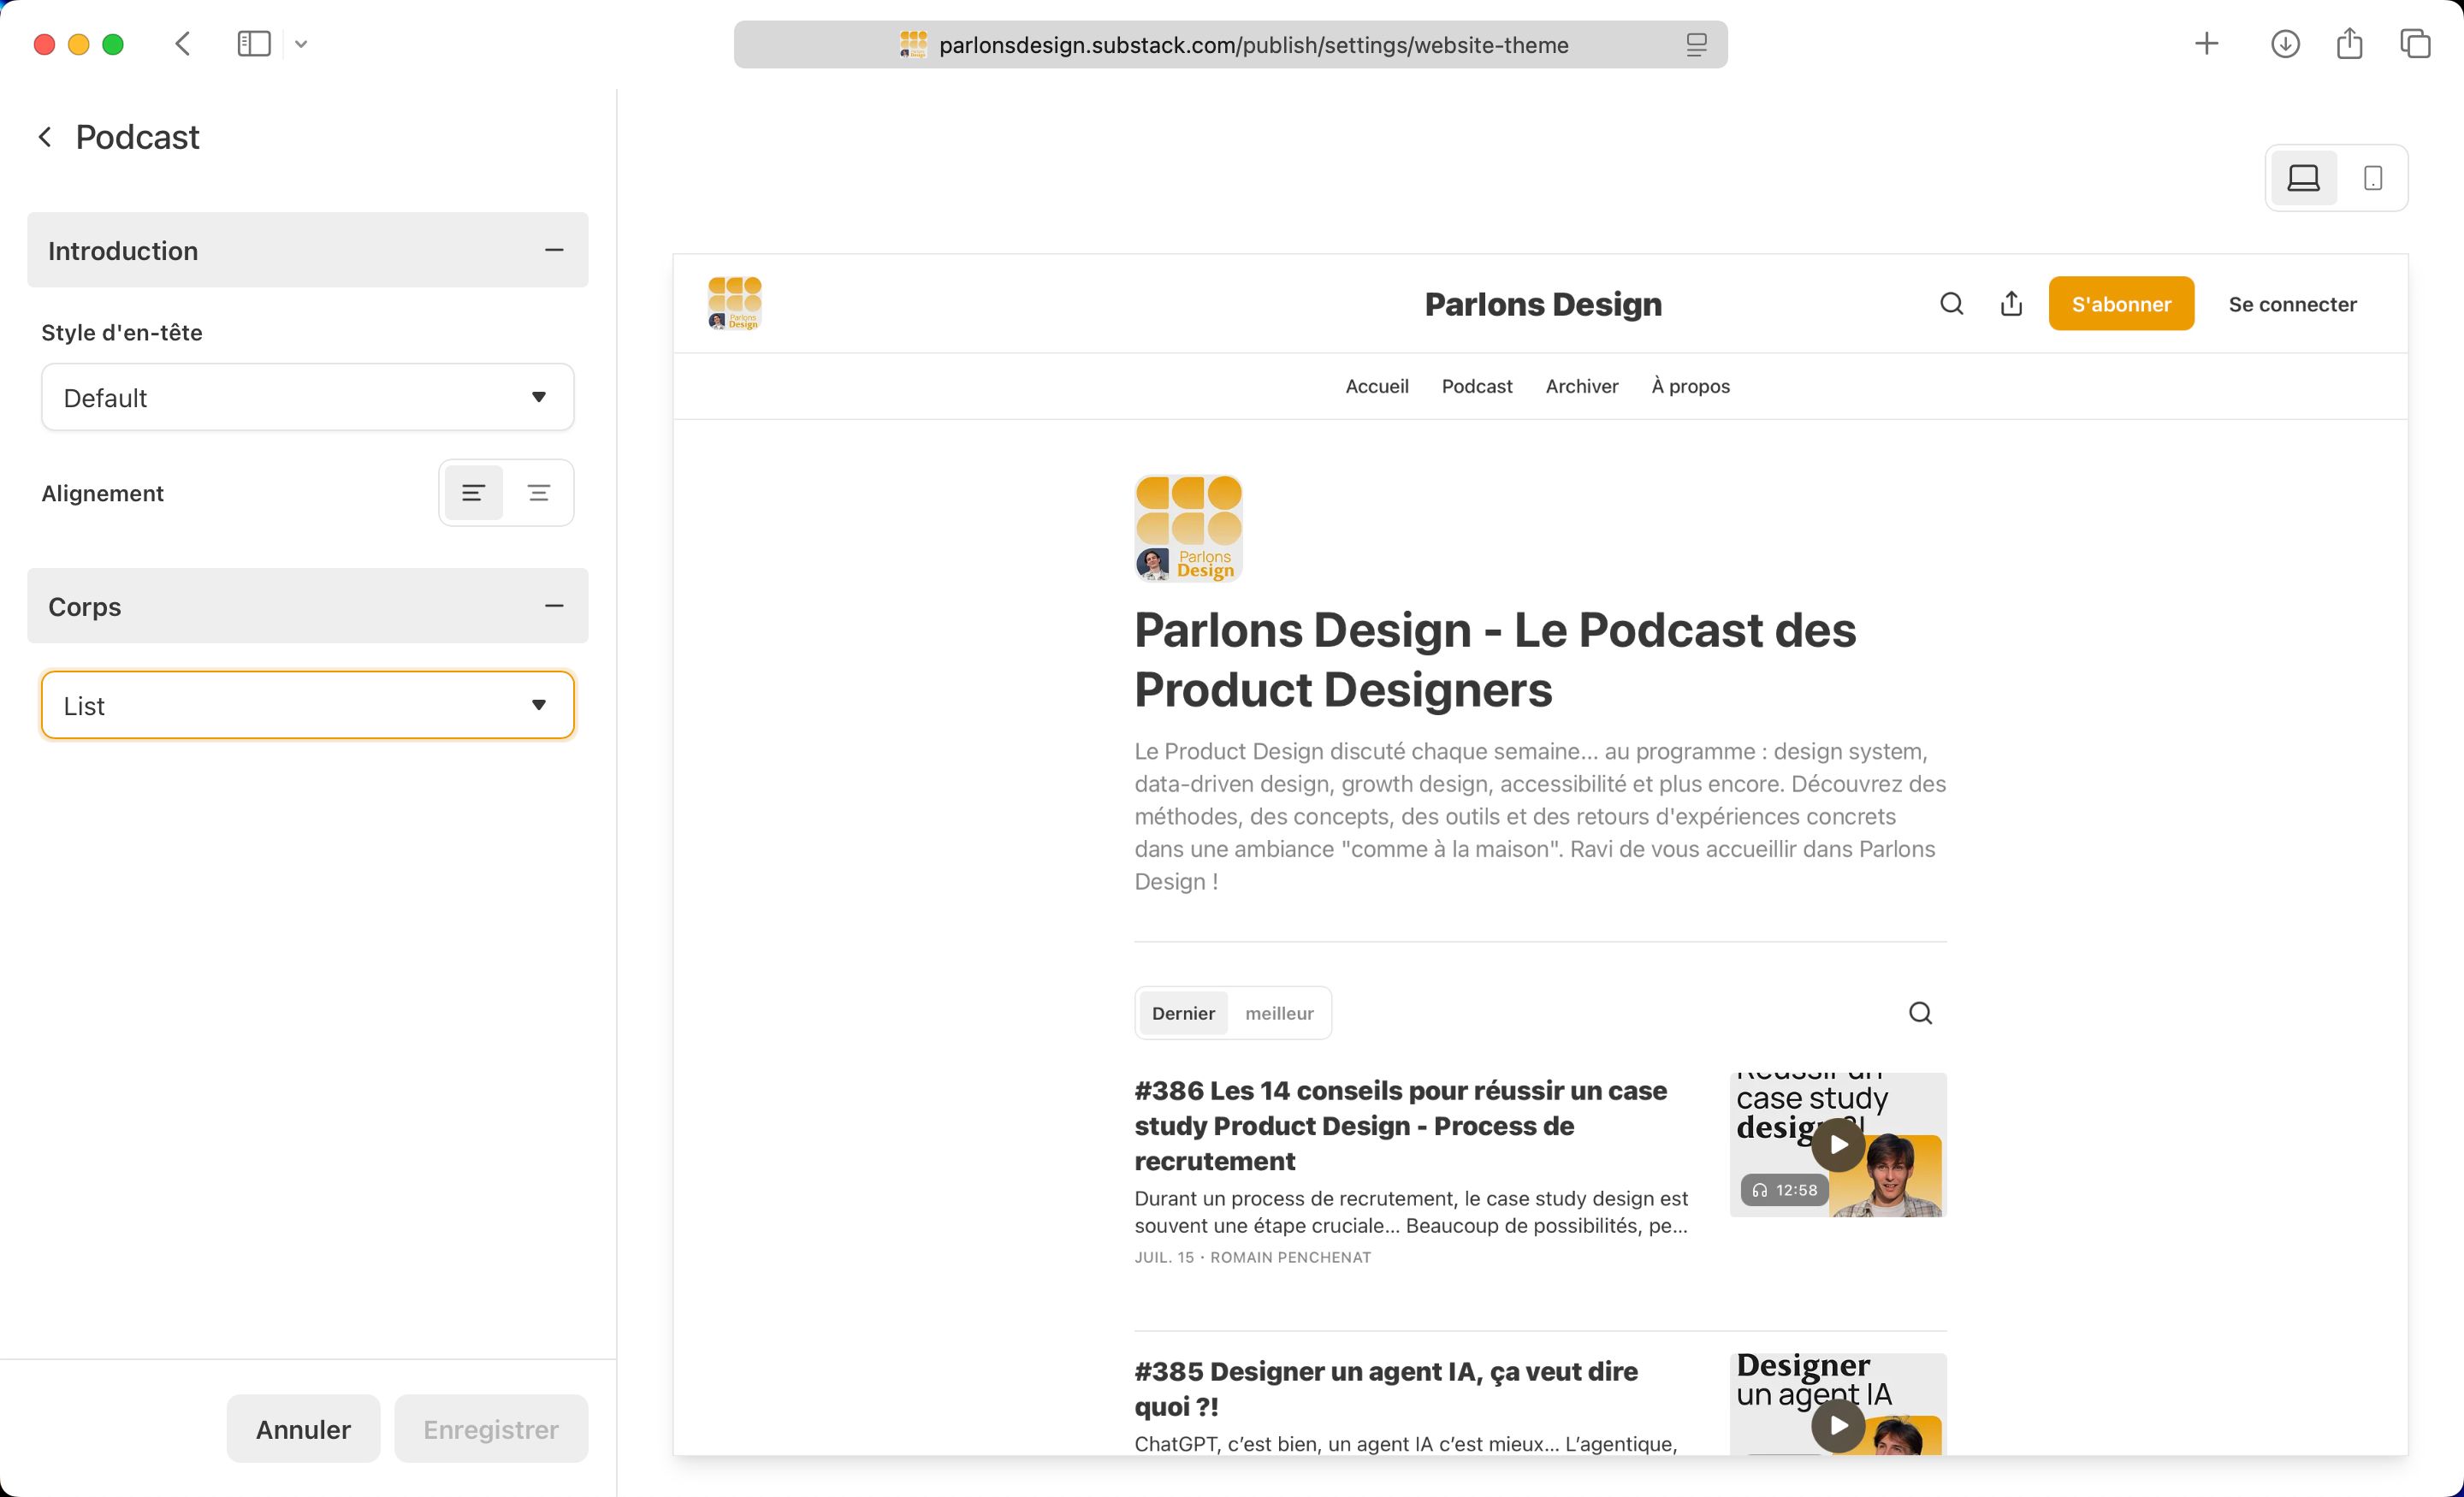Image resolution: width=2464 pixels, height=1497 pixels.
Task: Click the site favicon in the address bar
Action: (x=913, y=45)
